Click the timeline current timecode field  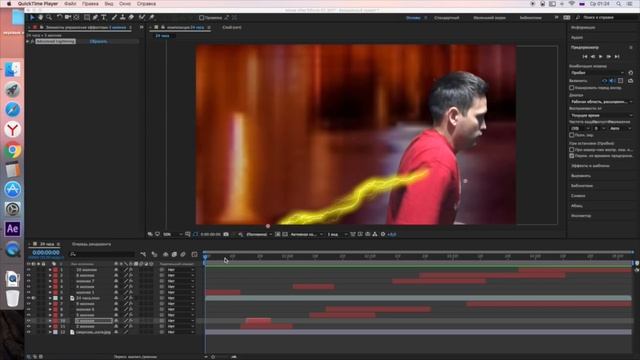[x=46, y=253]
